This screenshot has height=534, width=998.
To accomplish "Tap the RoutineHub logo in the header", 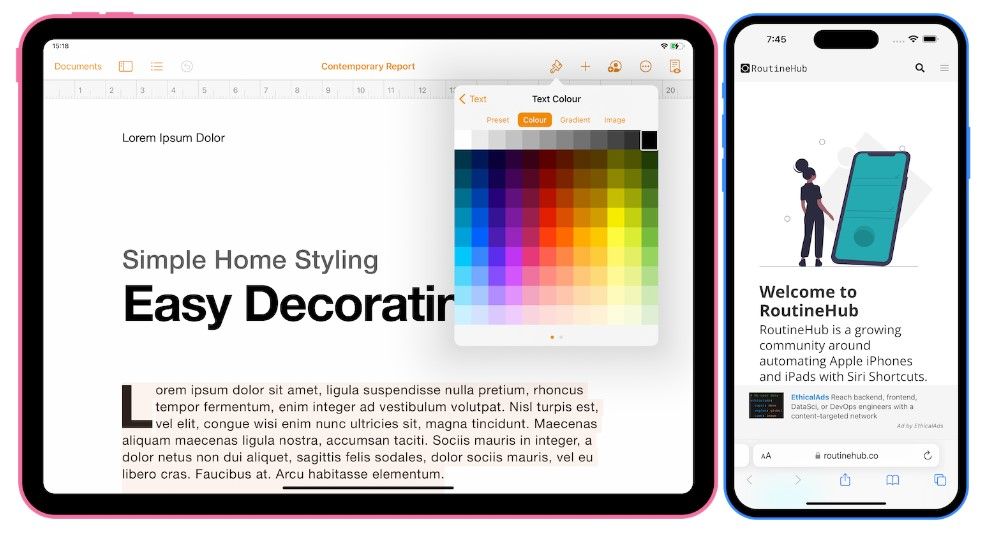I will coord(774,68).
